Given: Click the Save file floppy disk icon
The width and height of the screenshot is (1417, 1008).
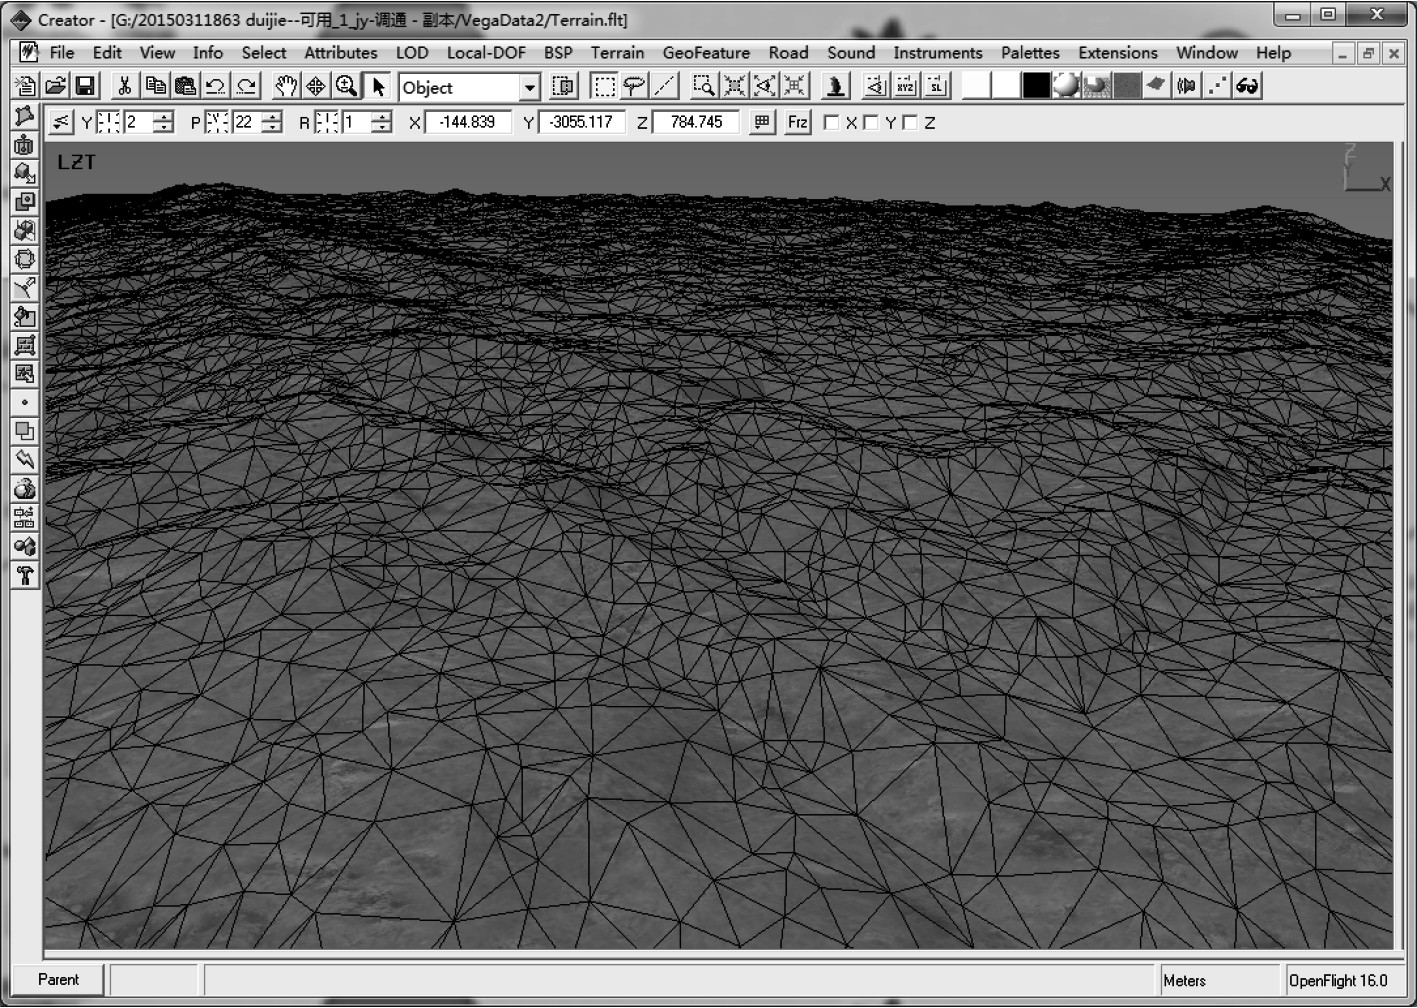Looking at the screenshot, I should [x=85, y=87].
